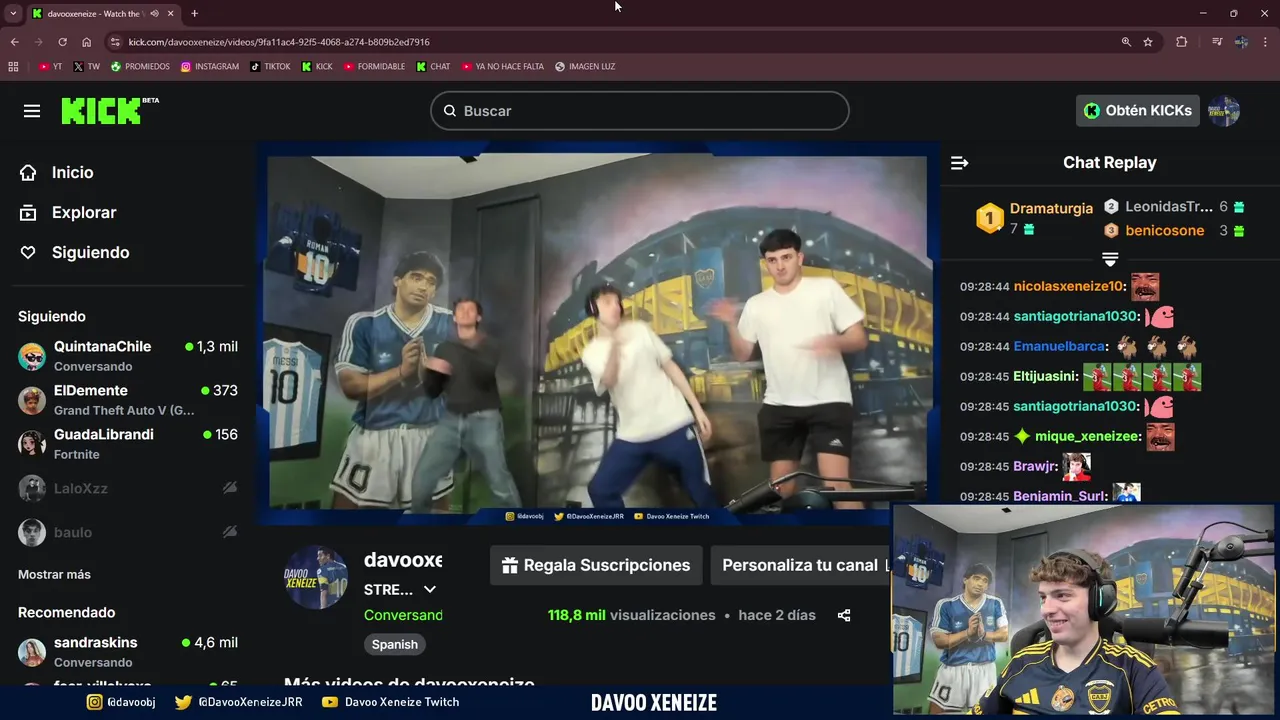Click the mique_xeneizee username in chat
Screen dimensions: 1280x720
pos(1088,436)
